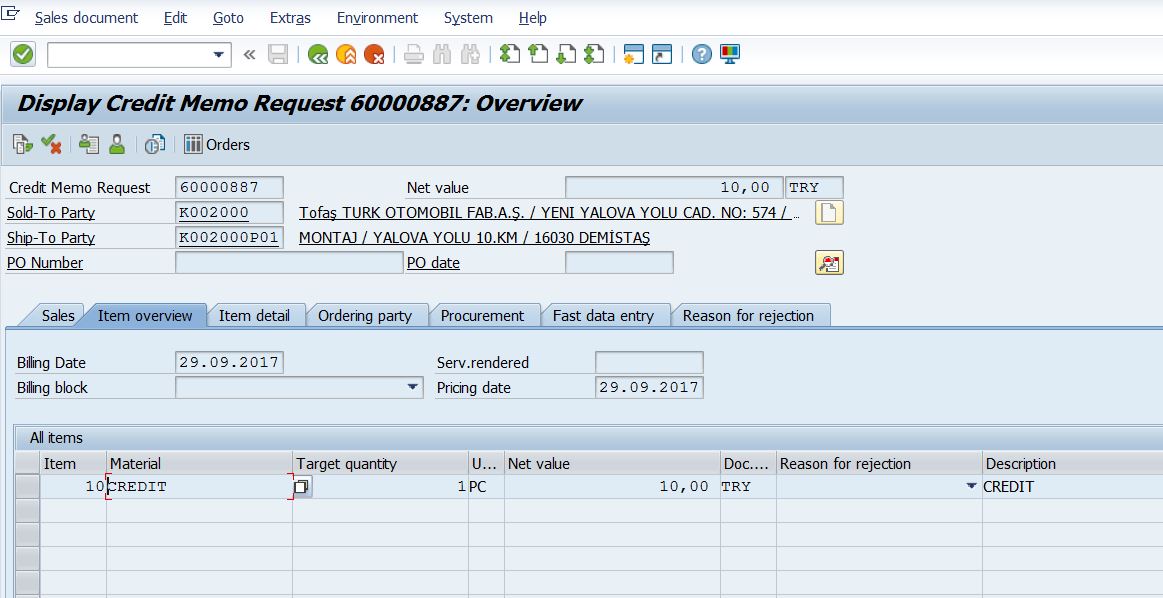Image resolution: width=1163 pixels, height=598 pixels.
Task: Click the Save icon in the toolbar
Action: [278, 54]
